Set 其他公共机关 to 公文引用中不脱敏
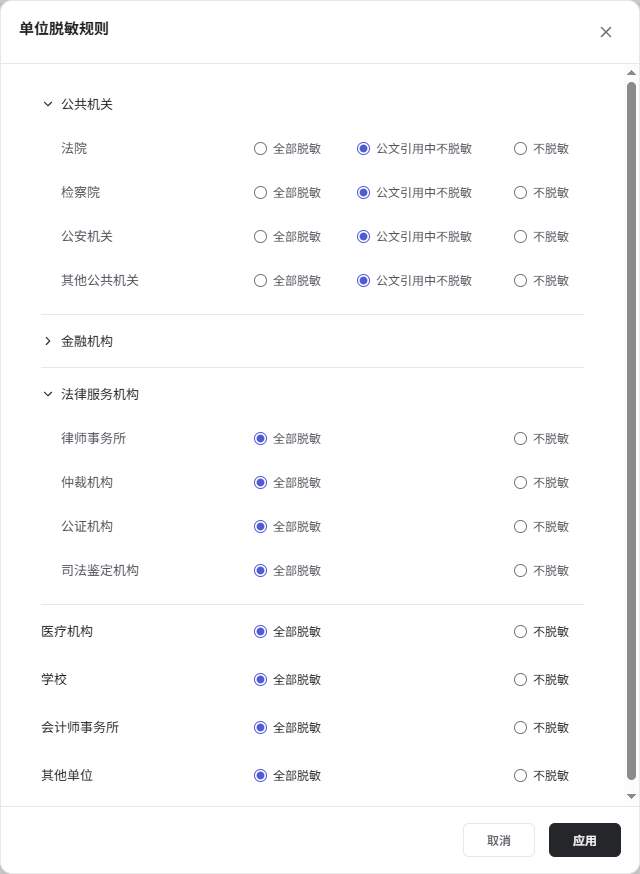Image resolution: width=640 pixels, height=874 pixels. 363,281
